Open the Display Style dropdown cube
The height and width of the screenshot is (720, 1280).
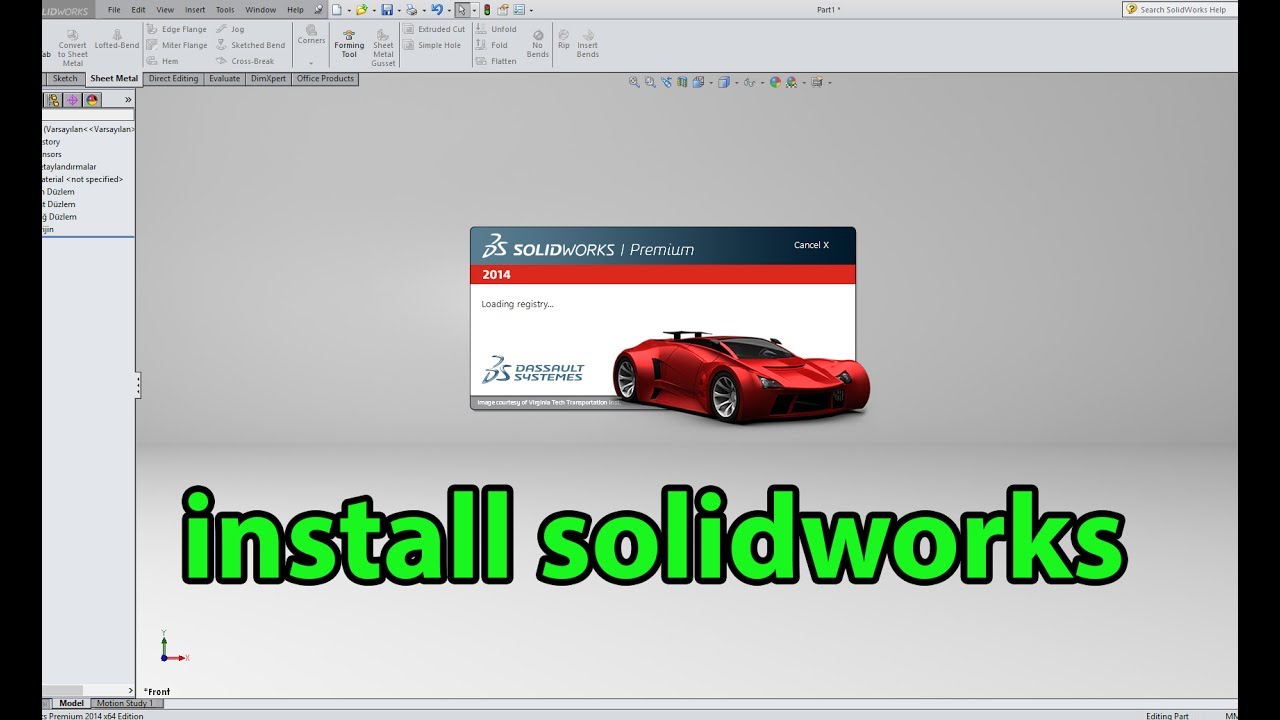[x=724, y=82]
